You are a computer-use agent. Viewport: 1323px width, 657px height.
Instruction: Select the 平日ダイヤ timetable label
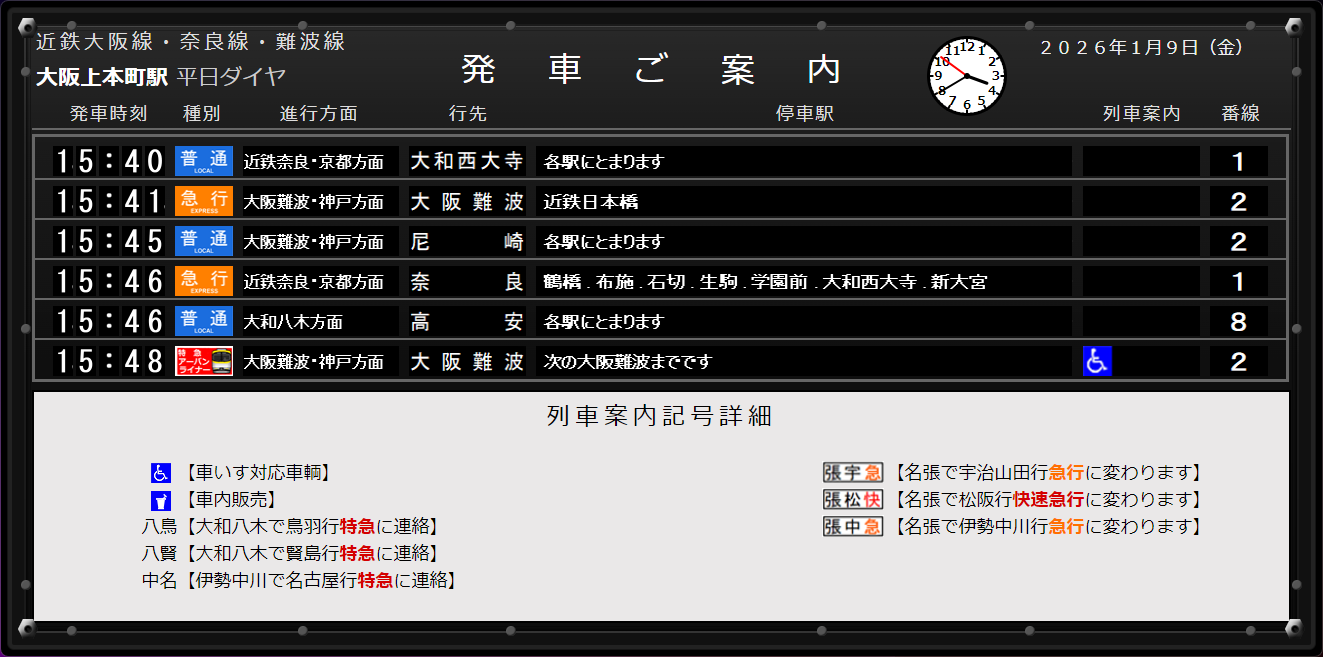click(x=232, y=77)
